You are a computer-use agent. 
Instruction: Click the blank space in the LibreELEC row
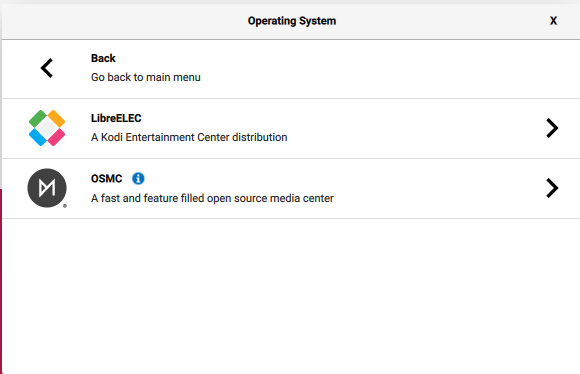tap(414, 128)
